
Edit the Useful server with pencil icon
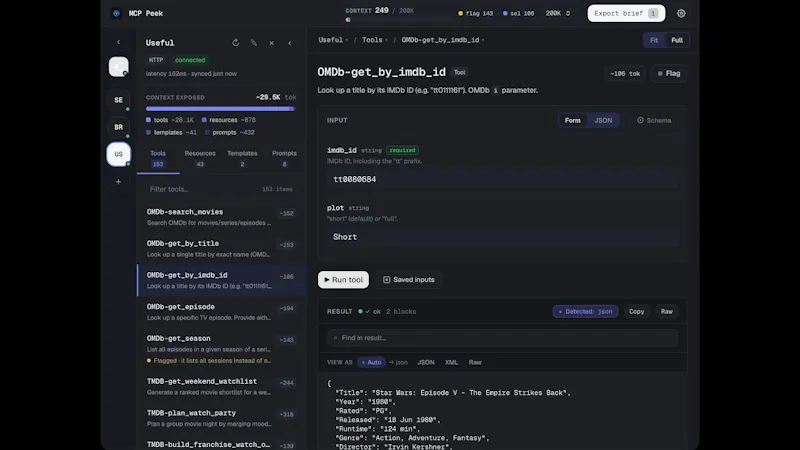pos(254,43)
